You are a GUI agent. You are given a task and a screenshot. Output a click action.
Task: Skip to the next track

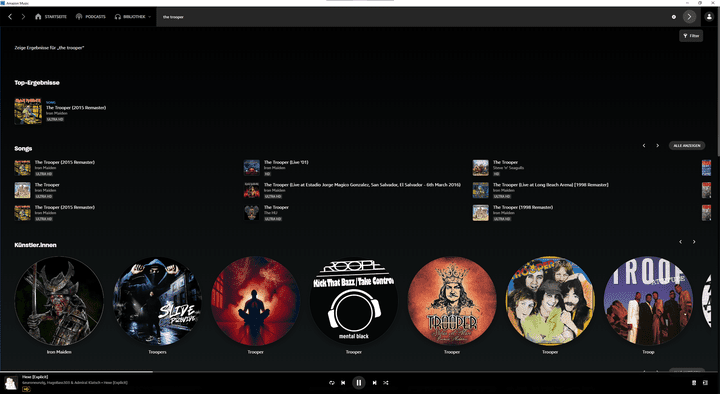click(x=374, y=383)
